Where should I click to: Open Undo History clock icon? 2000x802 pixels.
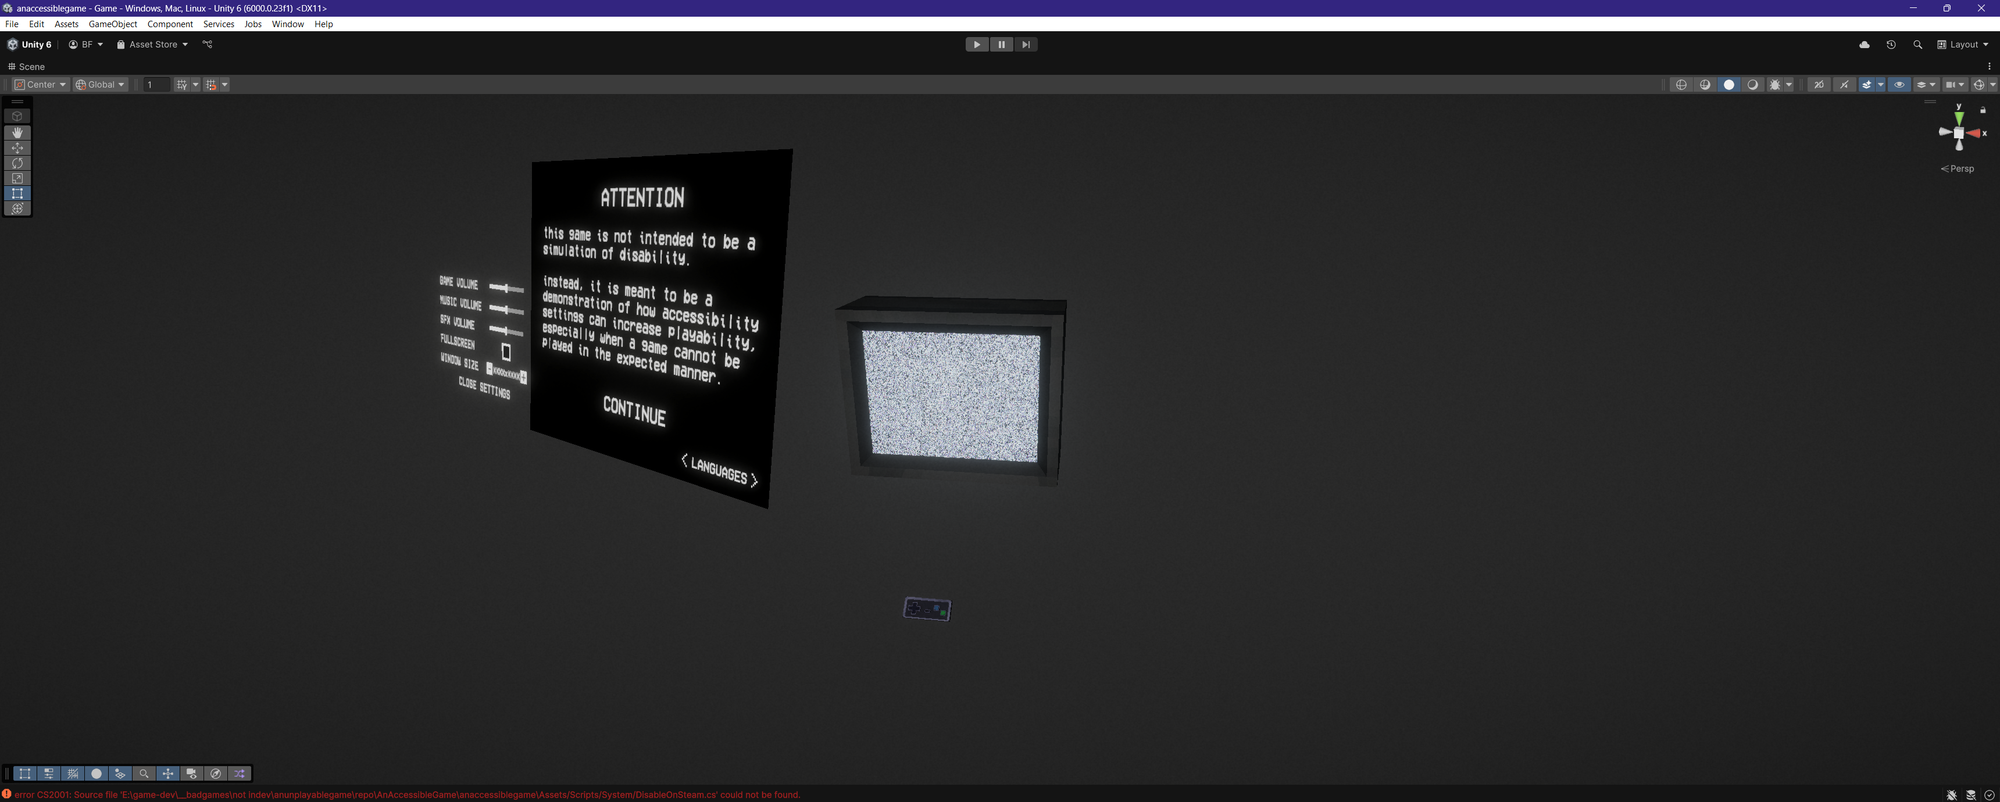click(1891, 44)
